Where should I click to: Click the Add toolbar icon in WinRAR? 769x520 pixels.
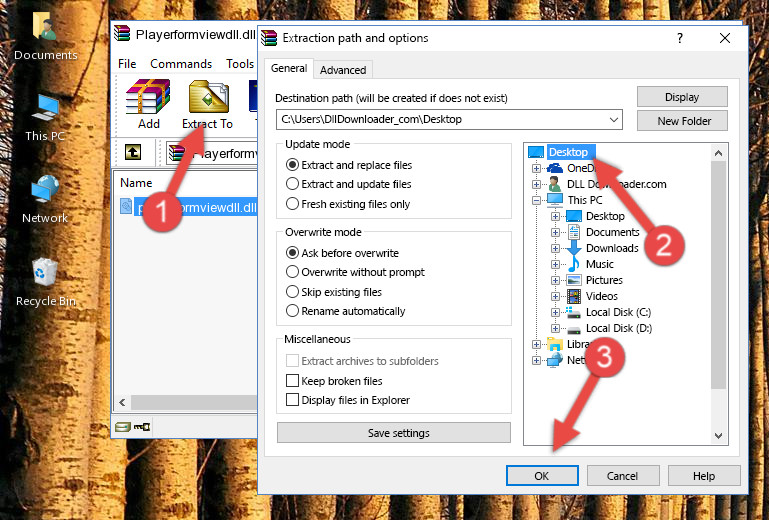[148, 104]
